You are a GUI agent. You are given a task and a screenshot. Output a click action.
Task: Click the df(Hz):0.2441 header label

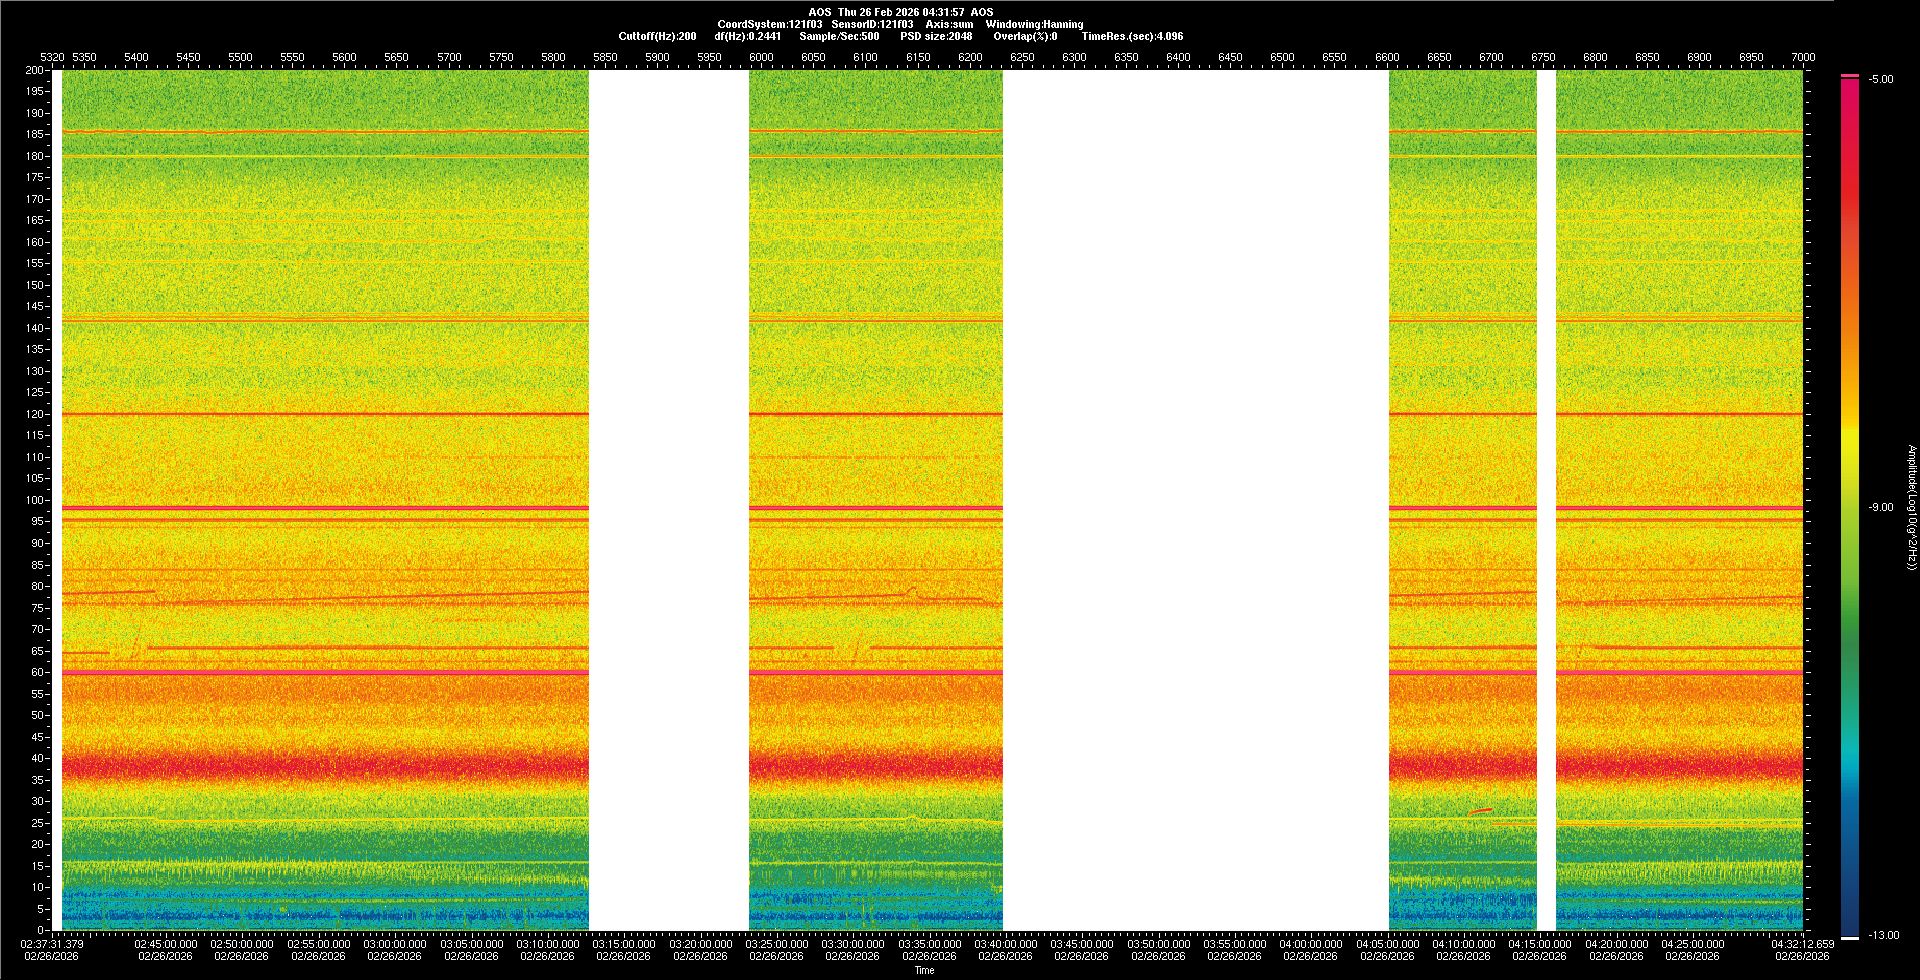pos(748,36)
